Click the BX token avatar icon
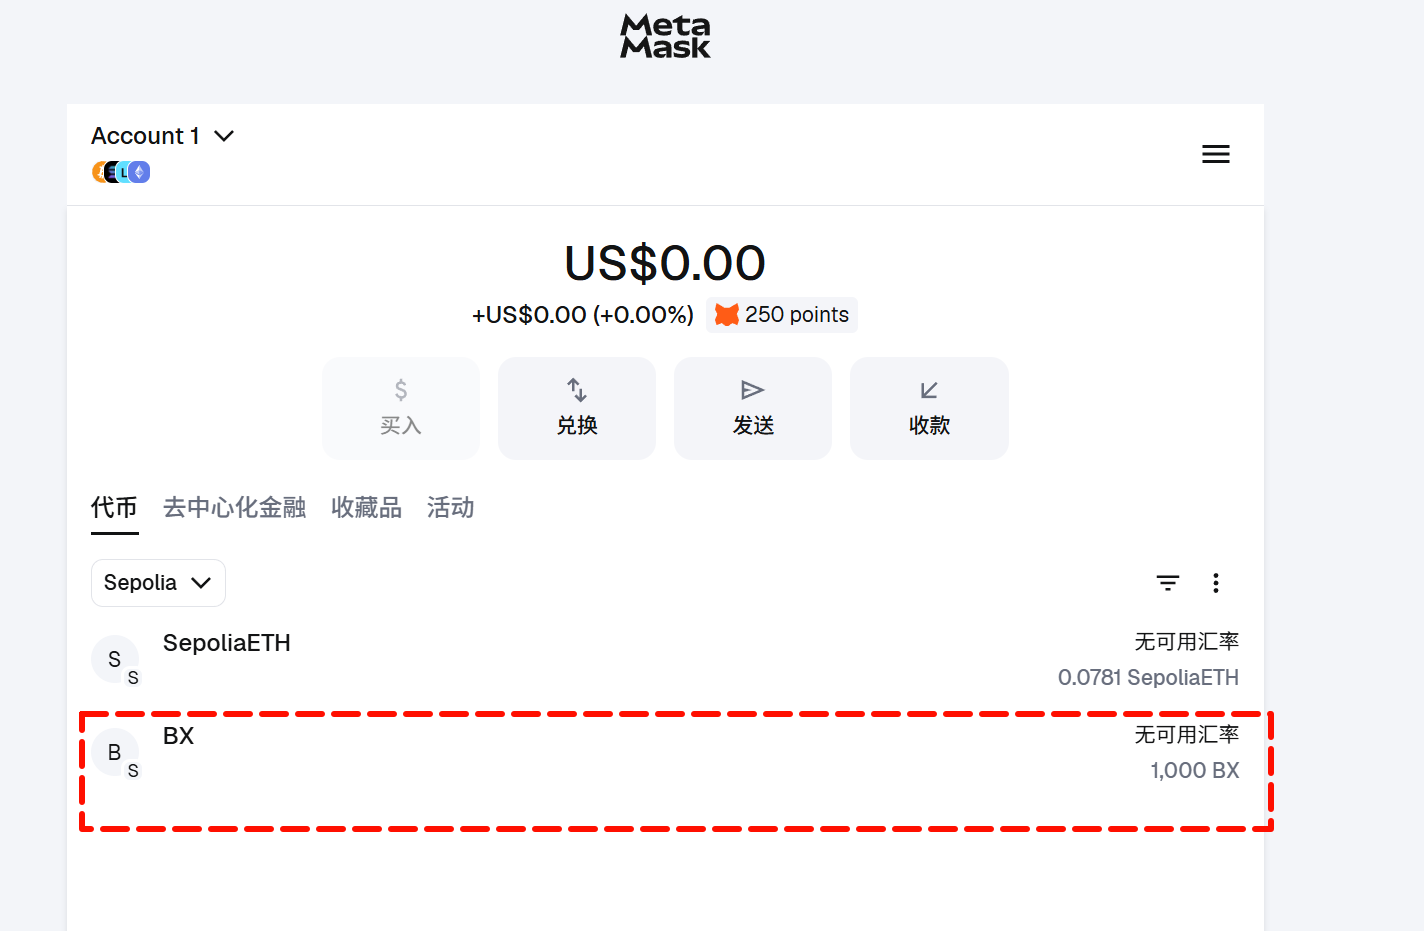The height and width of the screenshot is (931, 1424). [114, 752]
